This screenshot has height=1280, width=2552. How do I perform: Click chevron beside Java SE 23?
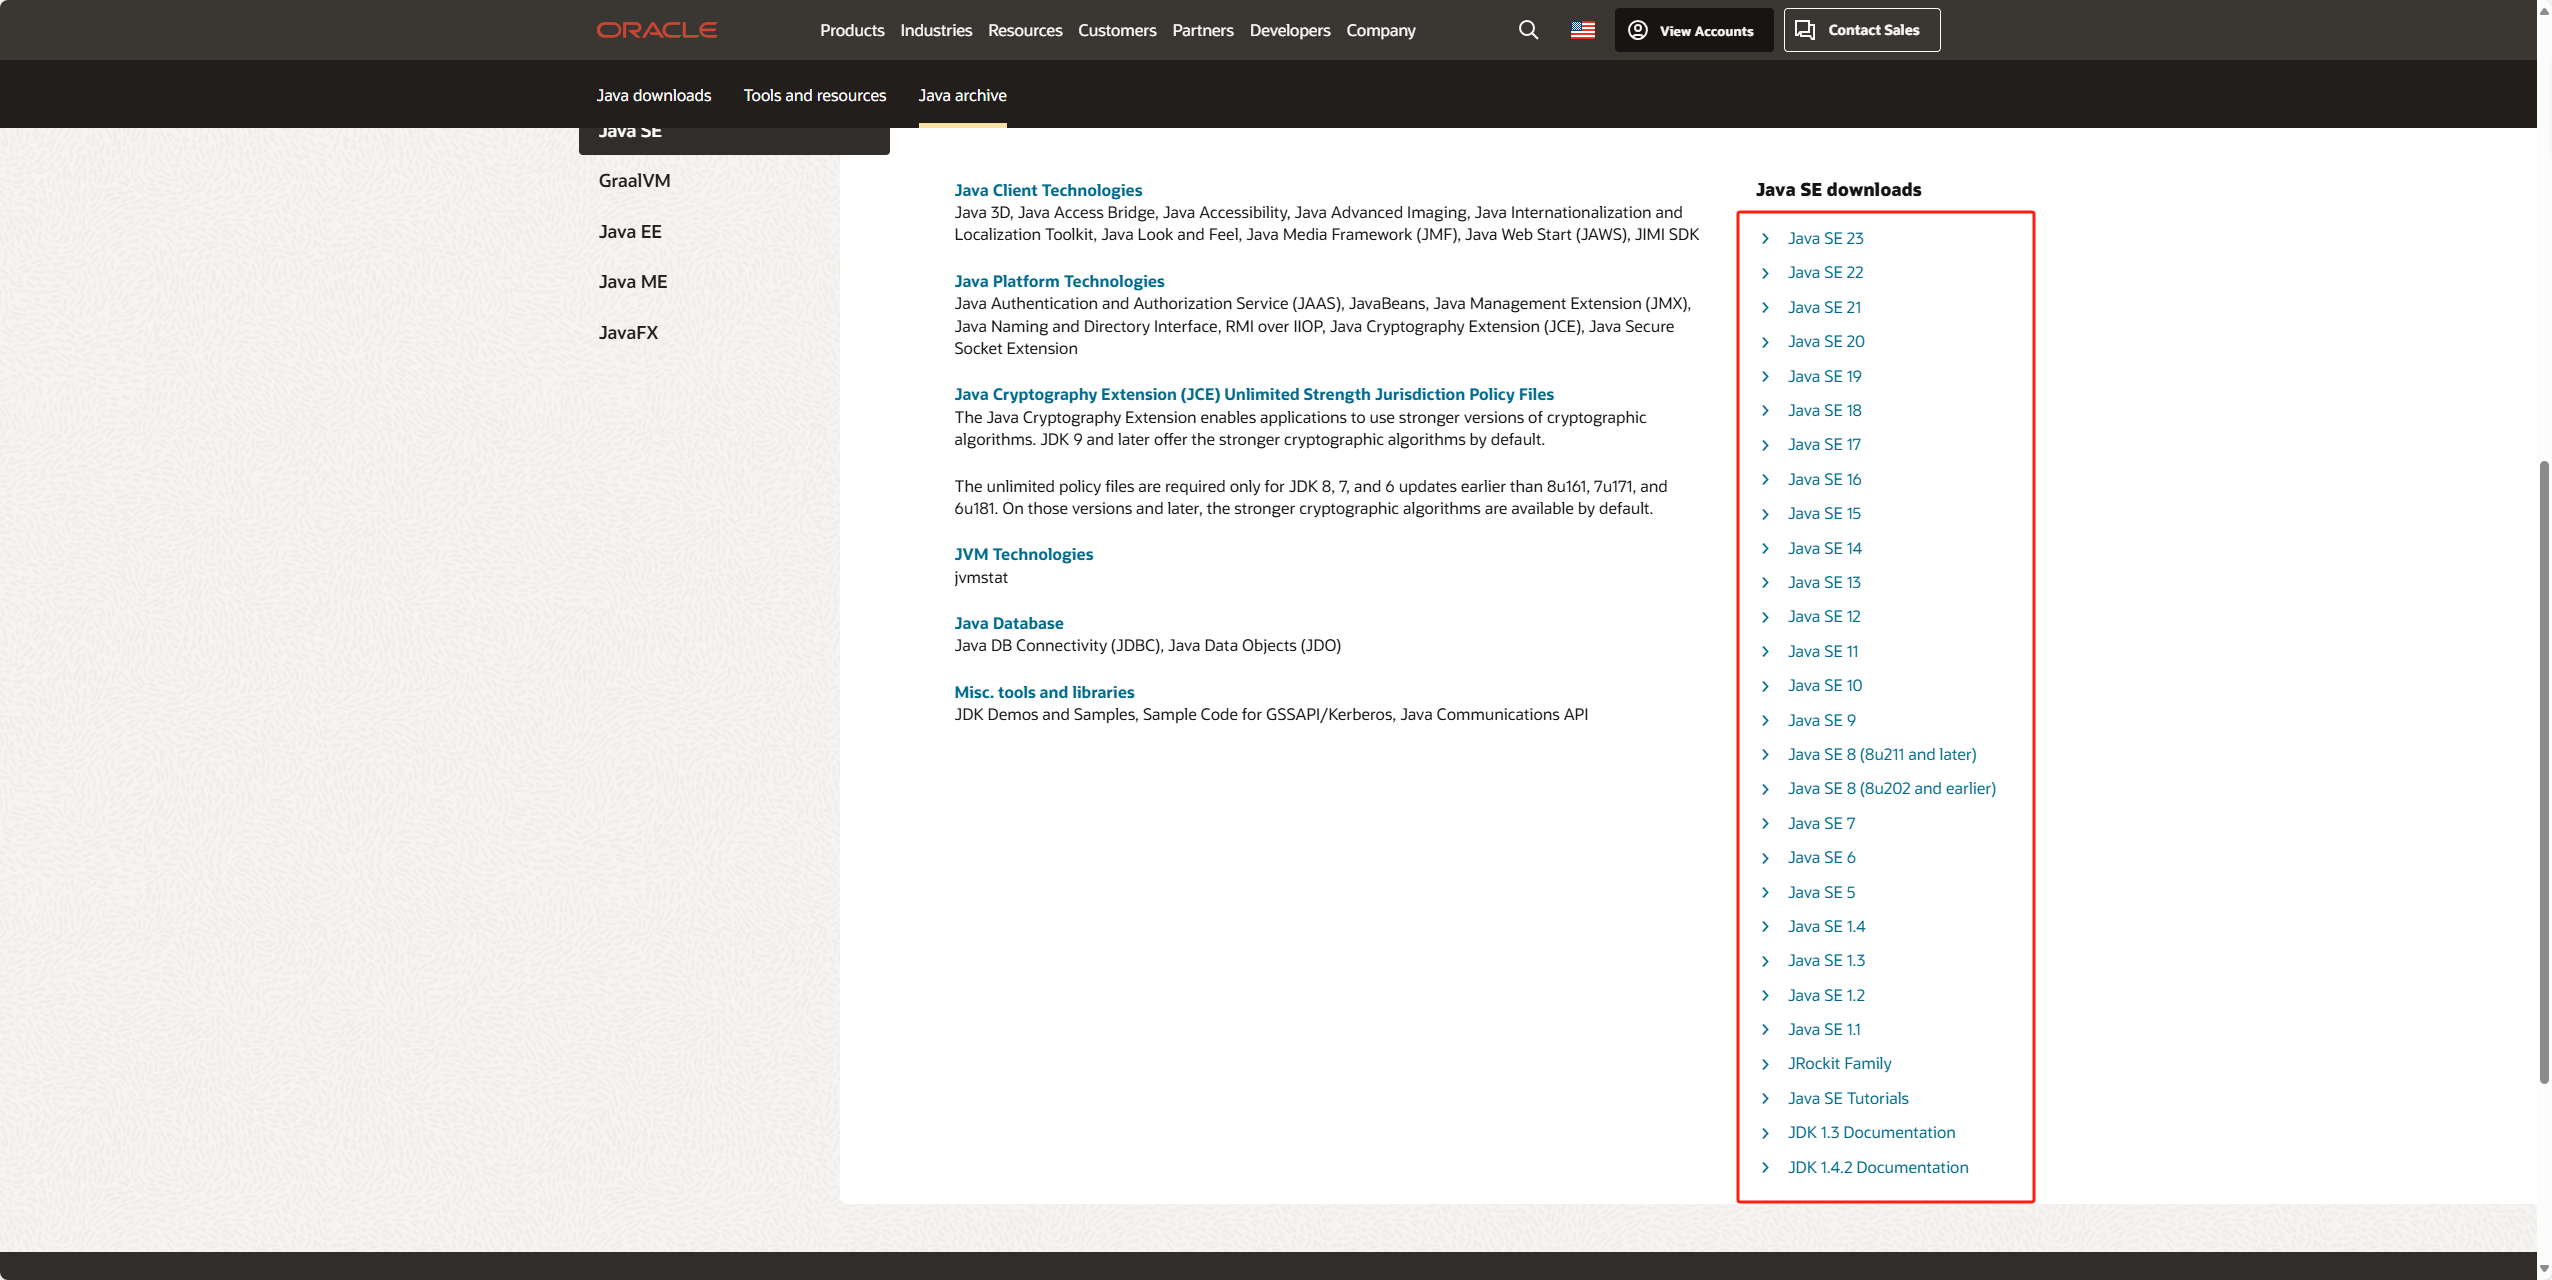(1766, 238)
